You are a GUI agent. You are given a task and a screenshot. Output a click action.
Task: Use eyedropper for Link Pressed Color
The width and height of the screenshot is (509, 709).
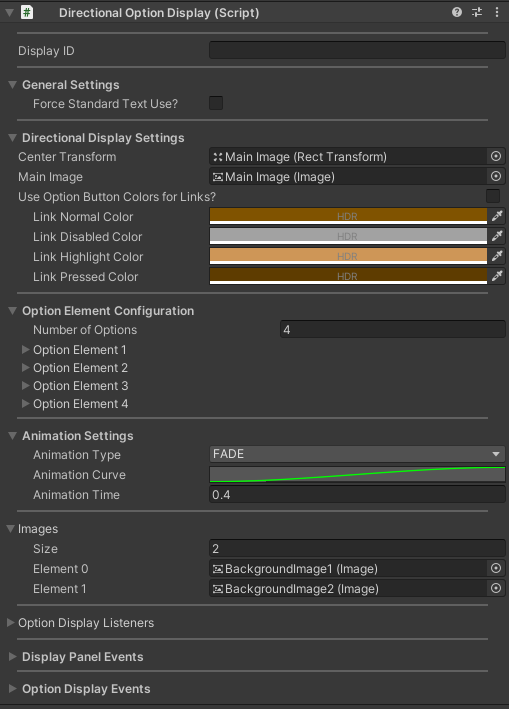(497, 276)
